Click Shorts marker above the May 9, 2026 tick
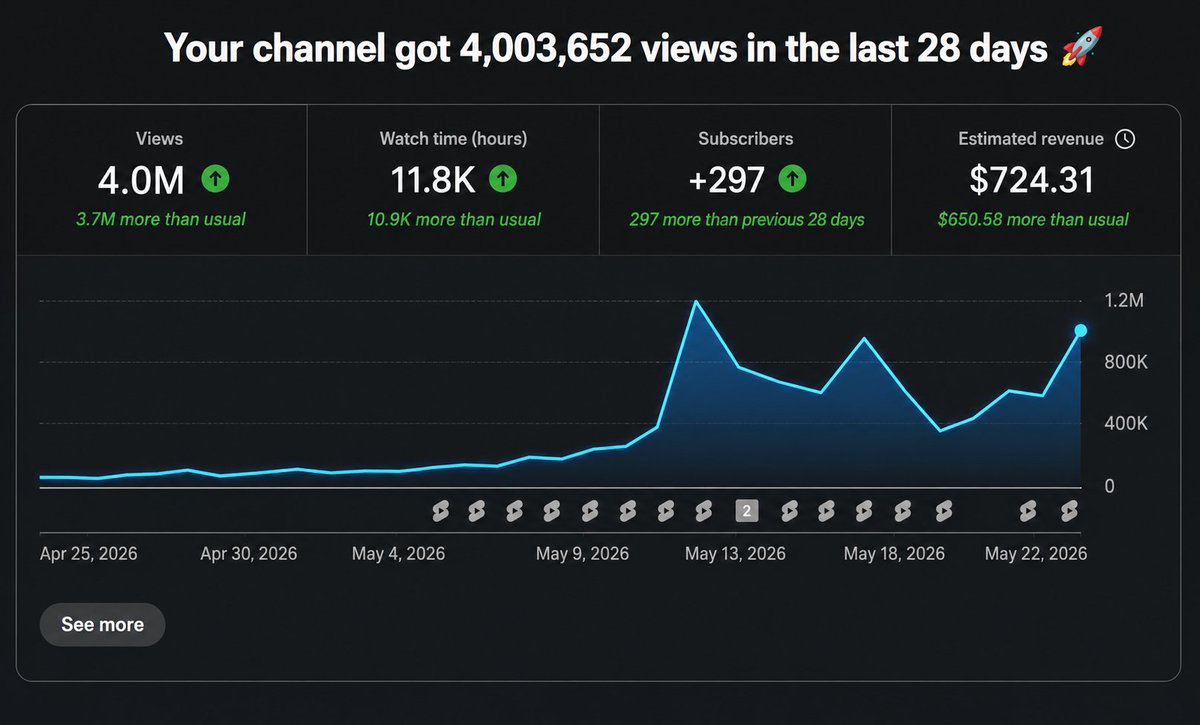The image size is (1200, 725). [x=589, y=511]
